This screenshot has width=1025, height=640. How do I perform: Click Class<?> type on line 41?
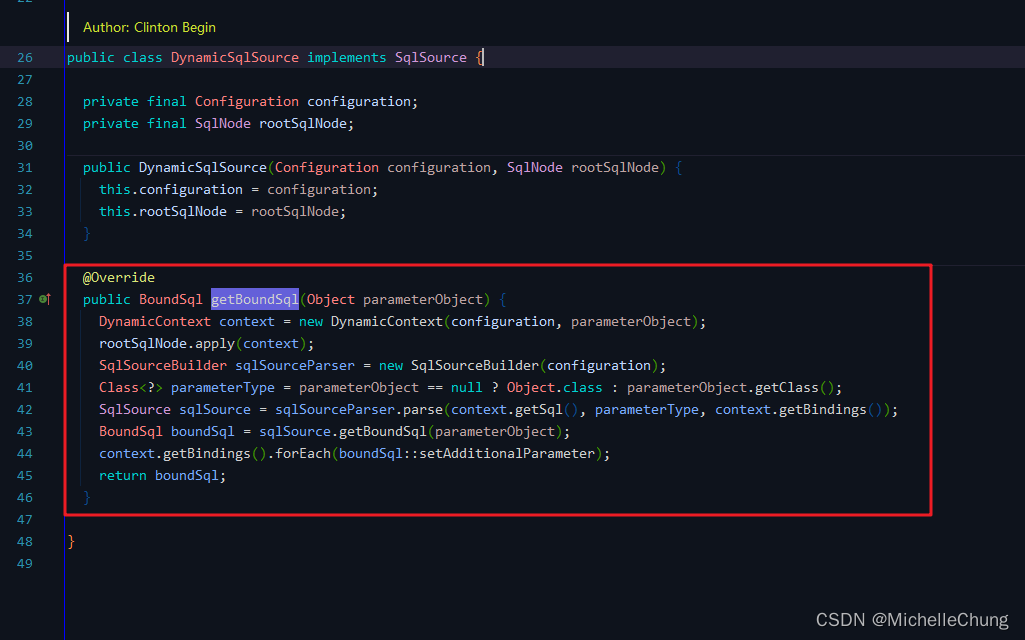click(x=131, y=388)
